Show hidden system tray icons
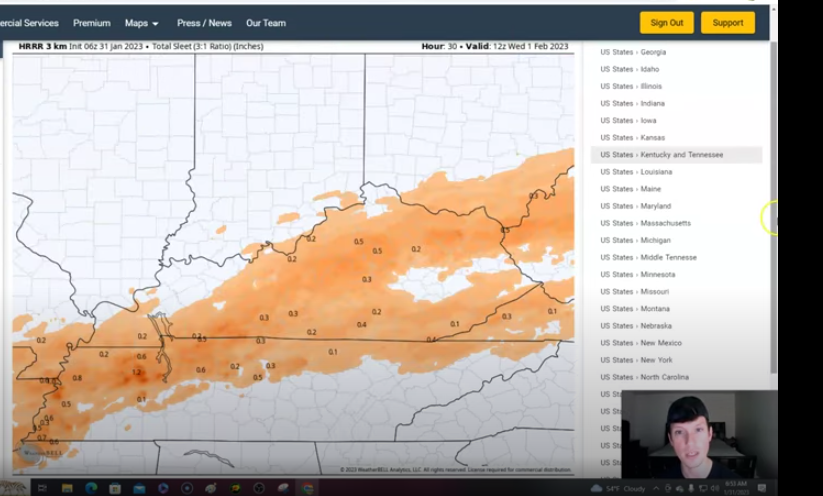The width and height of the screenshot is (823, 496). point(656,489)
